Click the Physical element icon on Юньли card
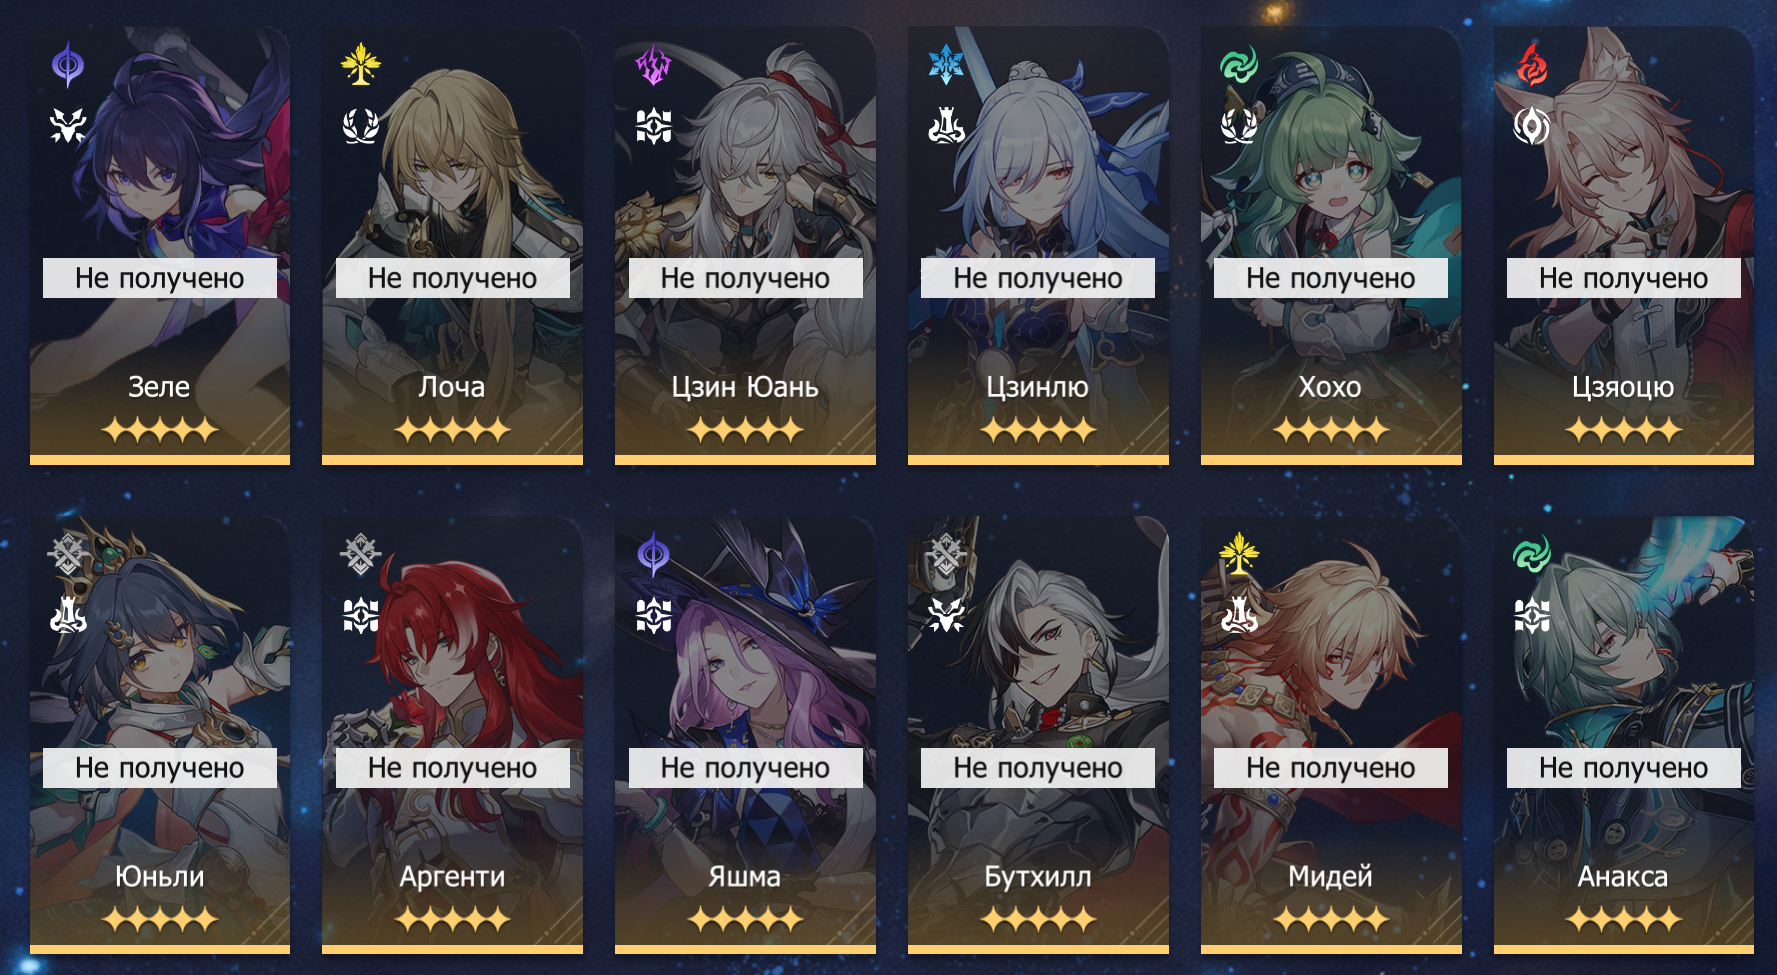Image resolution: width=1777 pixels, height=975 pixels. click(x=68, y=554)
